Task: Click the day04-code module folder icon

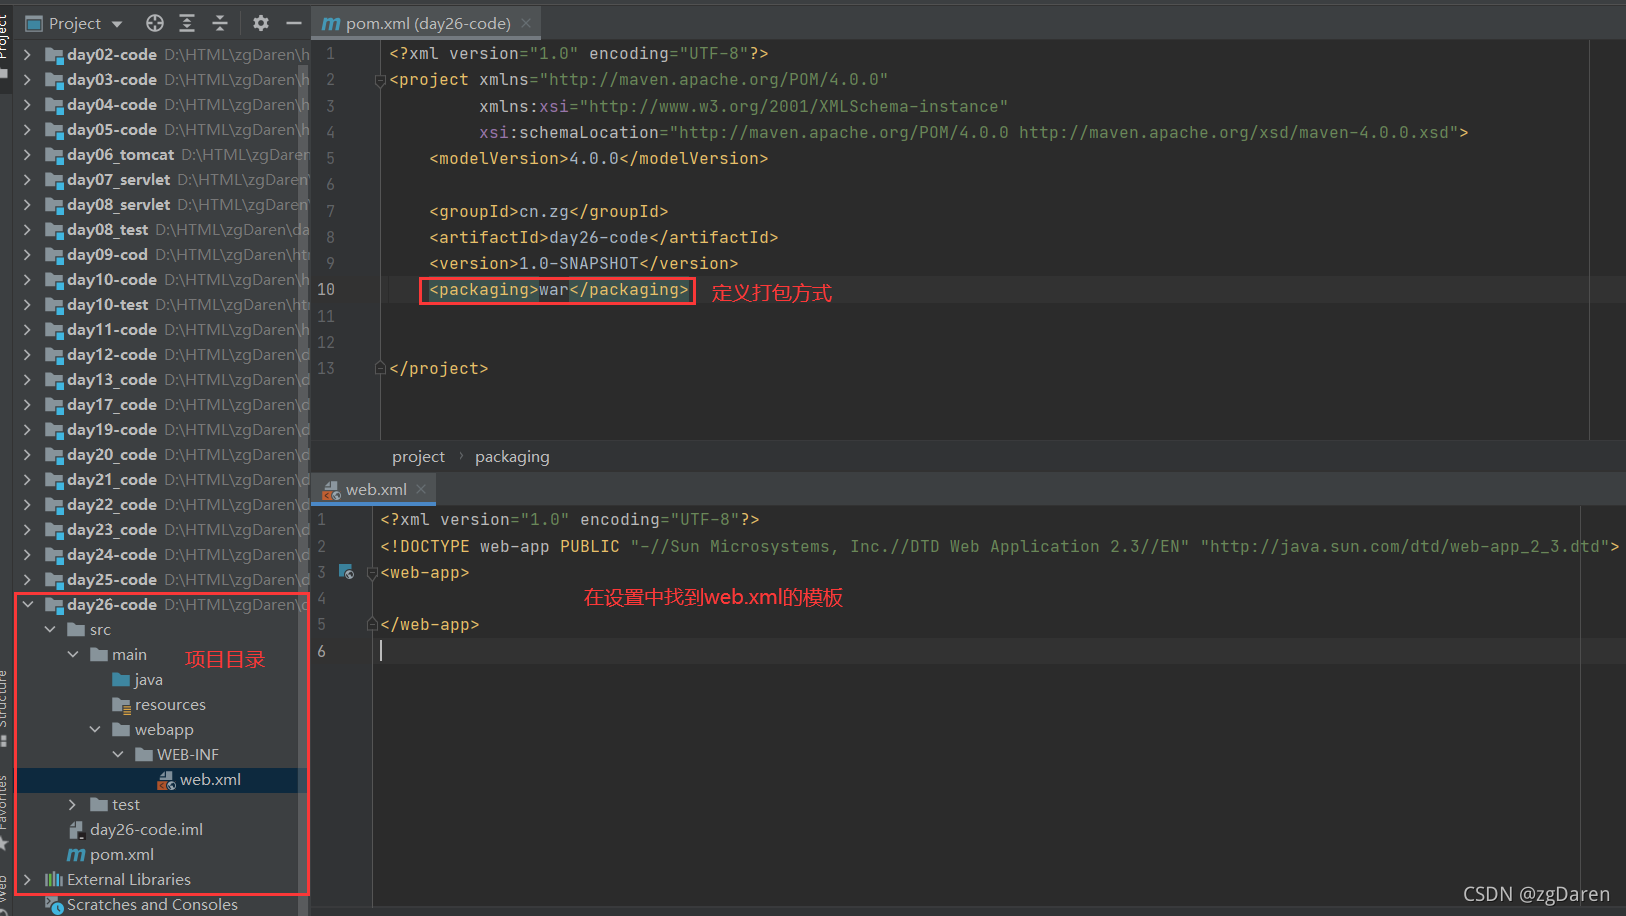Action: (54, 105)
